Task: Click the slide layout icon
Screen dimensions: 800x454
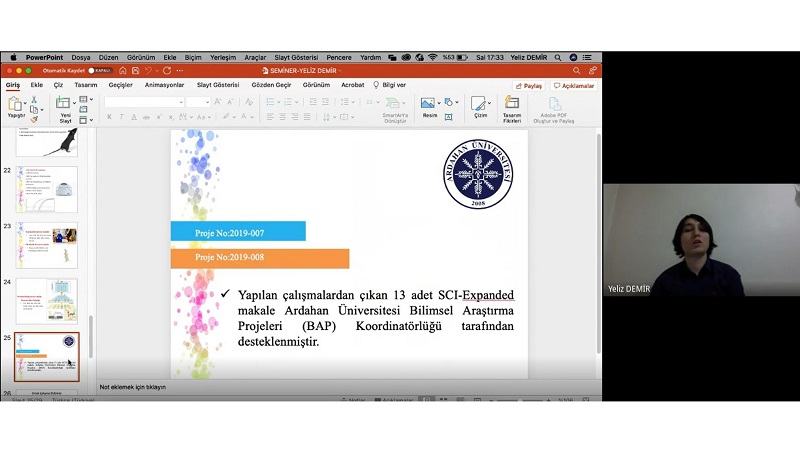Action: [83, 99]
